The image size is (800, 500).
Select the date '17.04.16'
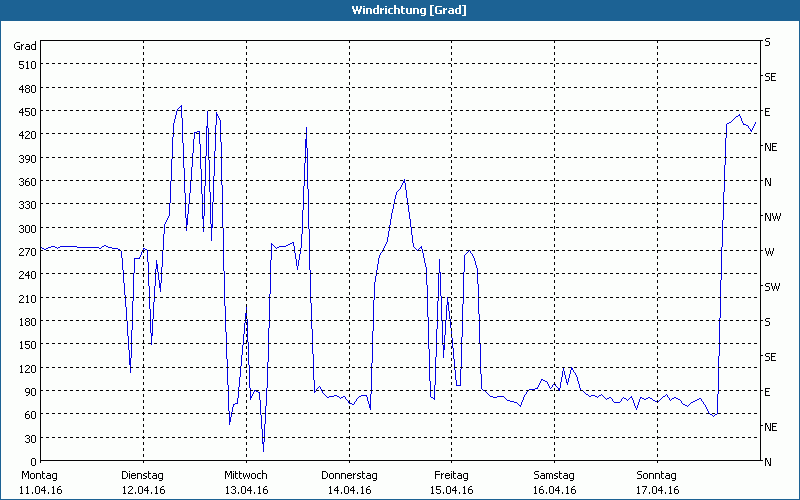[657, 490]
